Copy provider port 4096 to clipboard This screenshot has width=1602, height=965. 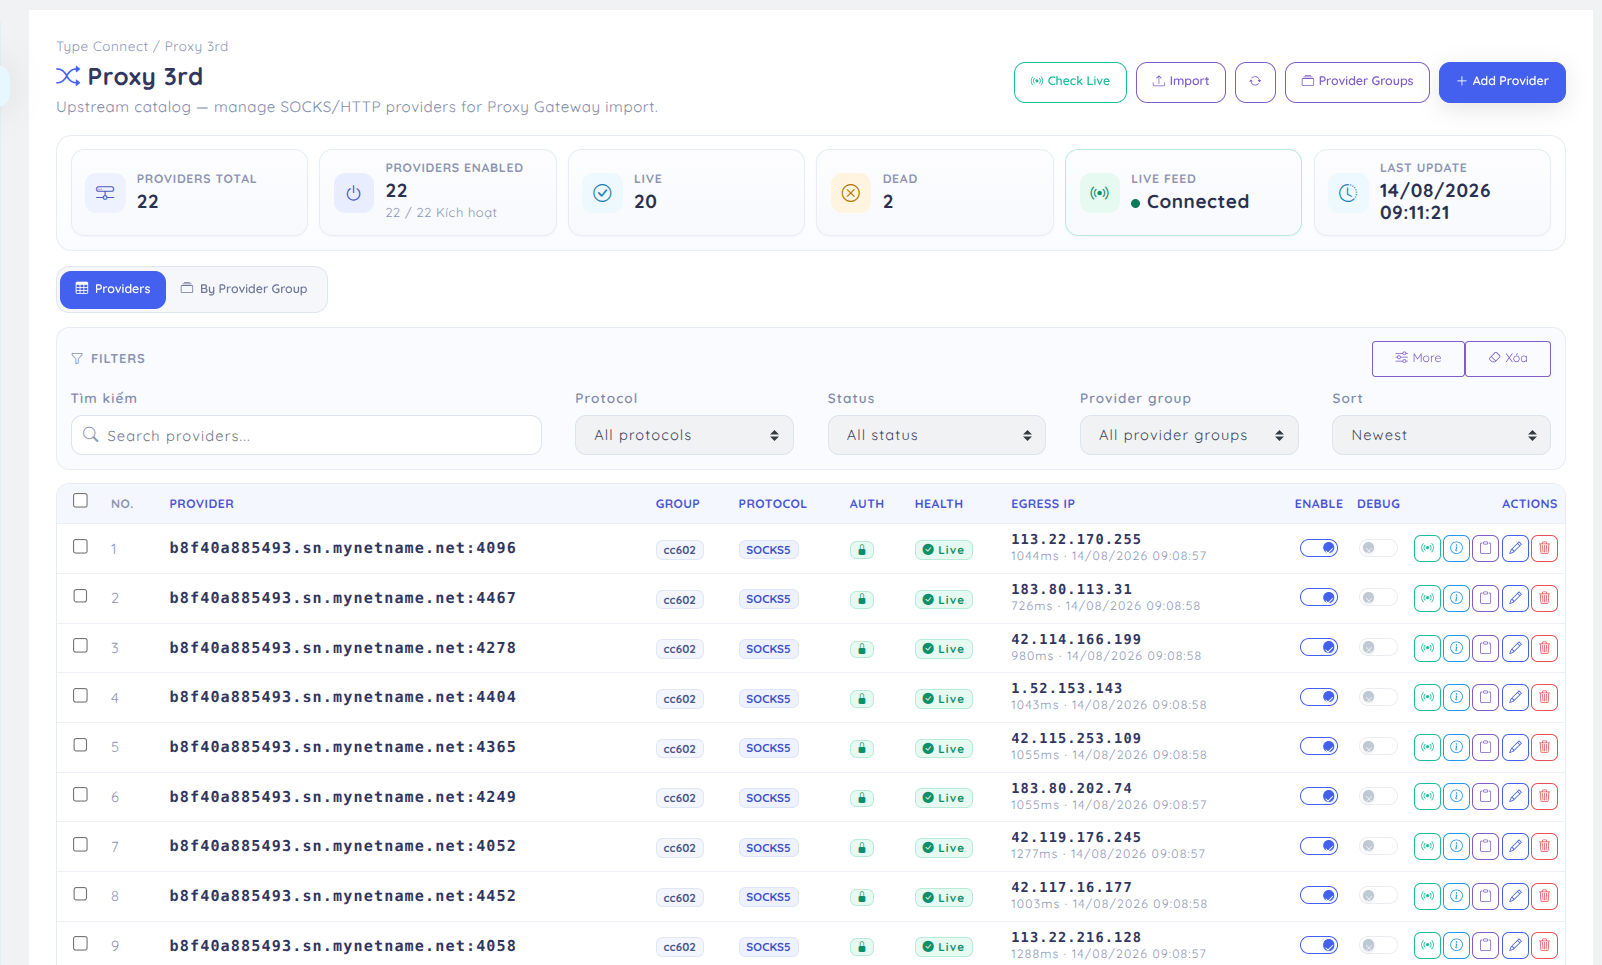[1486, 548]
